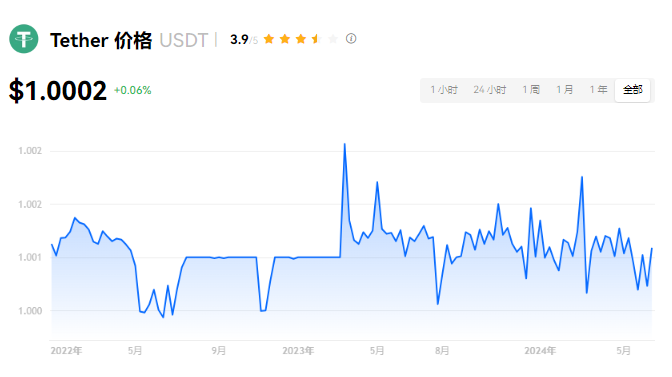
Task: Click the second gold rating star
Action: pyautogui.click(x=285, y=39)
